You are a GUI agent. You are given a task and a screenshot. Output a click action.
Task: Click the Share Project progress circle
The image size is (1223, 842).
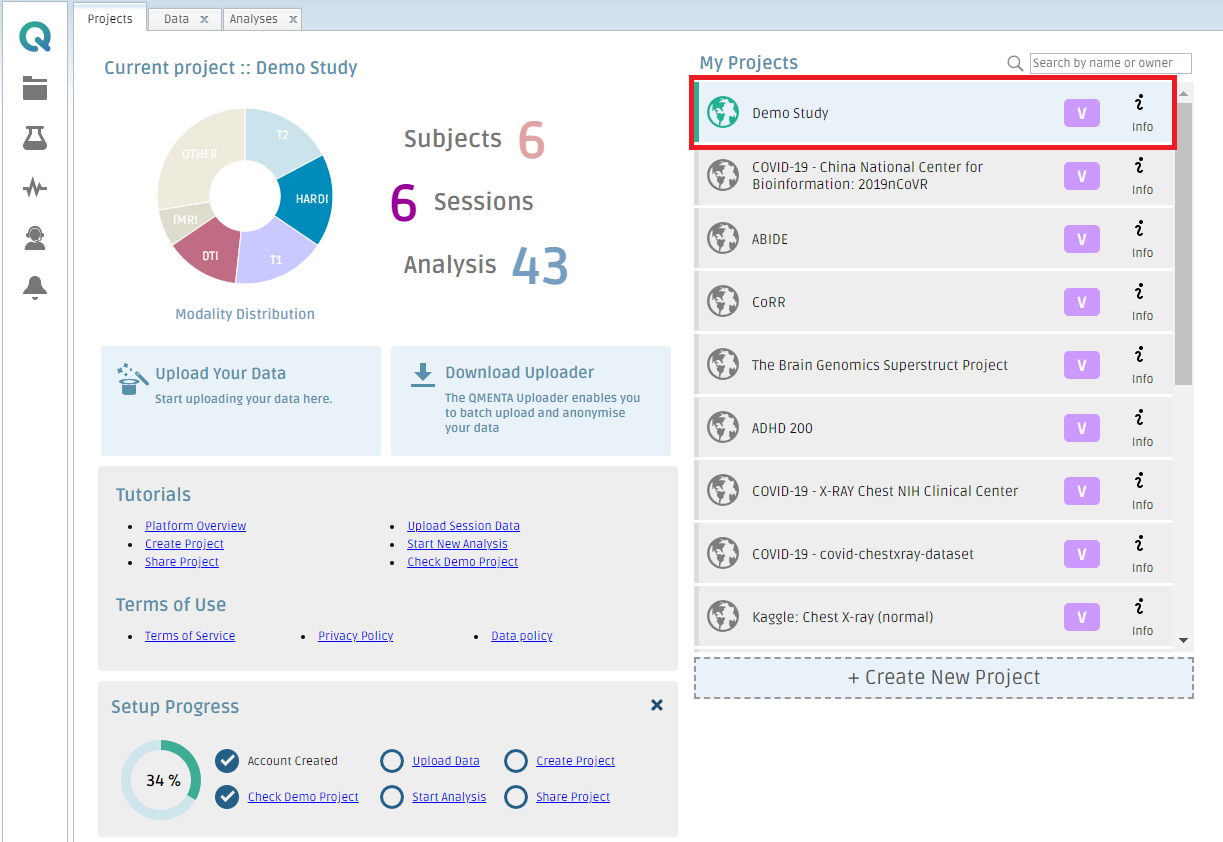point(516,797)
